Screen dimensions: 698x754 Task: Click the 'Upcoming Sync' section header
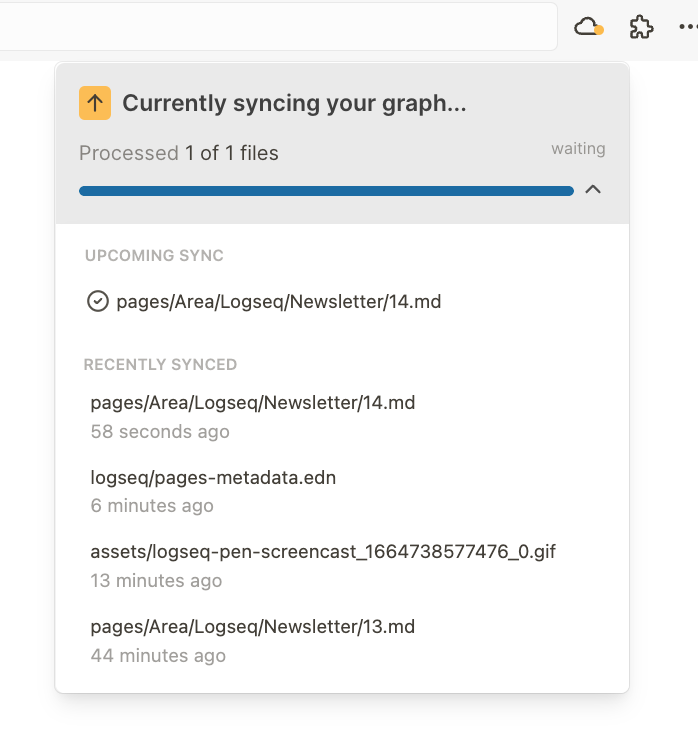click(x=154, y=255)
